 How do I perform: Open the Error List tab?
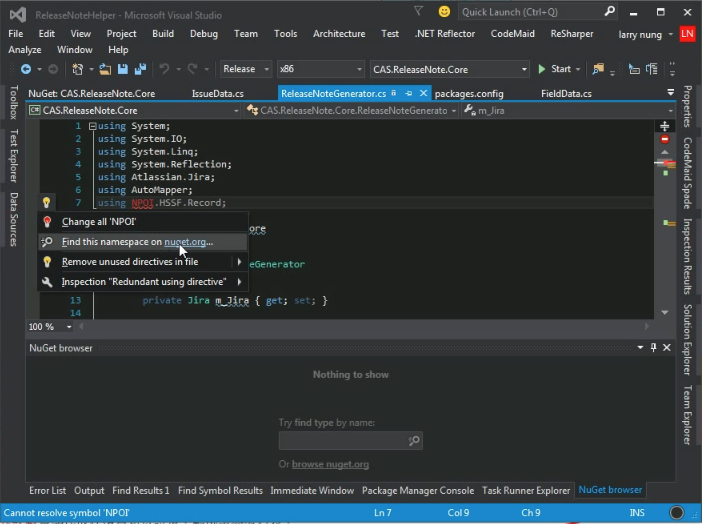click(x=47, y=490)
